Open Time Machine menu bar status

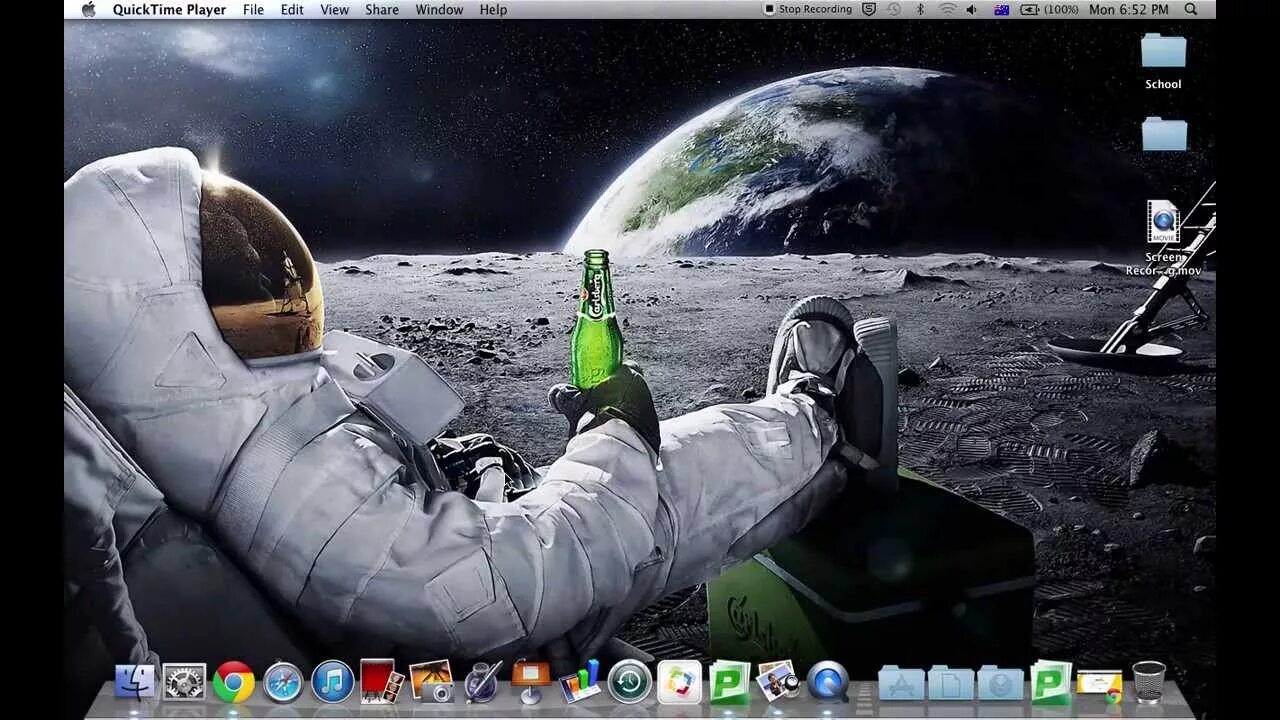click(x=894, y=9)
